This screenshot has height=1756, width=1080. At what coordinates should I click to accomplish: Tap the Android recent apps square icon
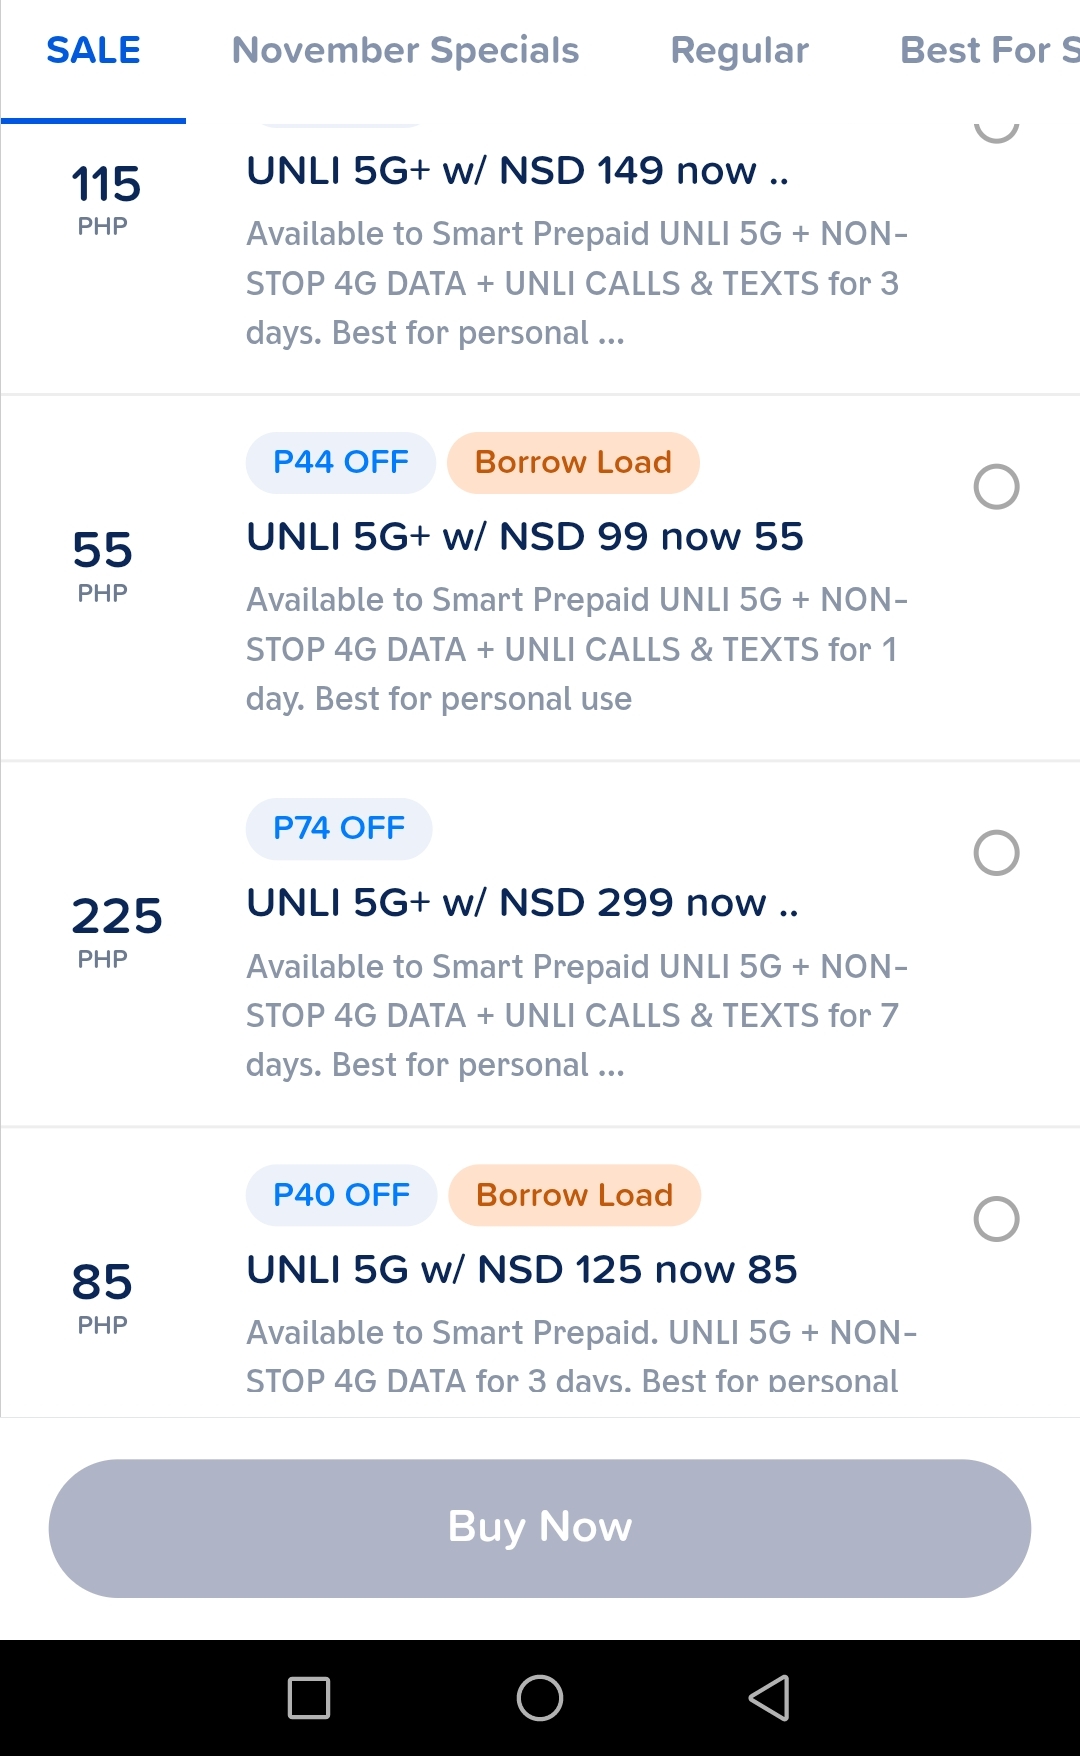[x=309, y=1697]
